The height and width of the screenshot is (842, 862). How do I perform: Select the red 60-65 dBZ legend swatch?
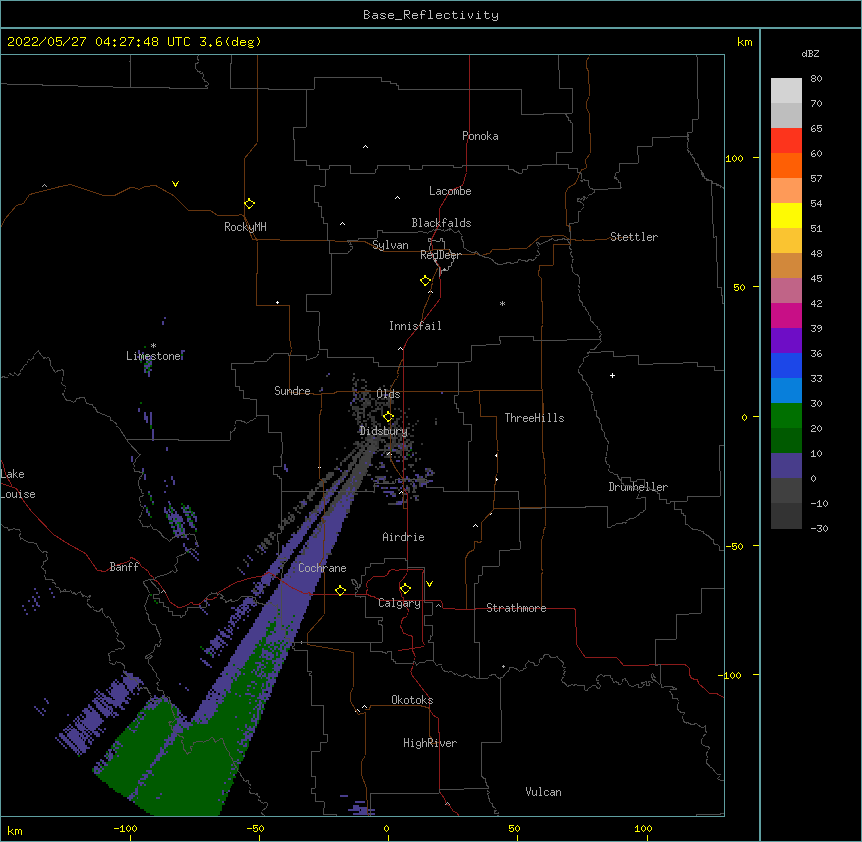tap(786, 140)
